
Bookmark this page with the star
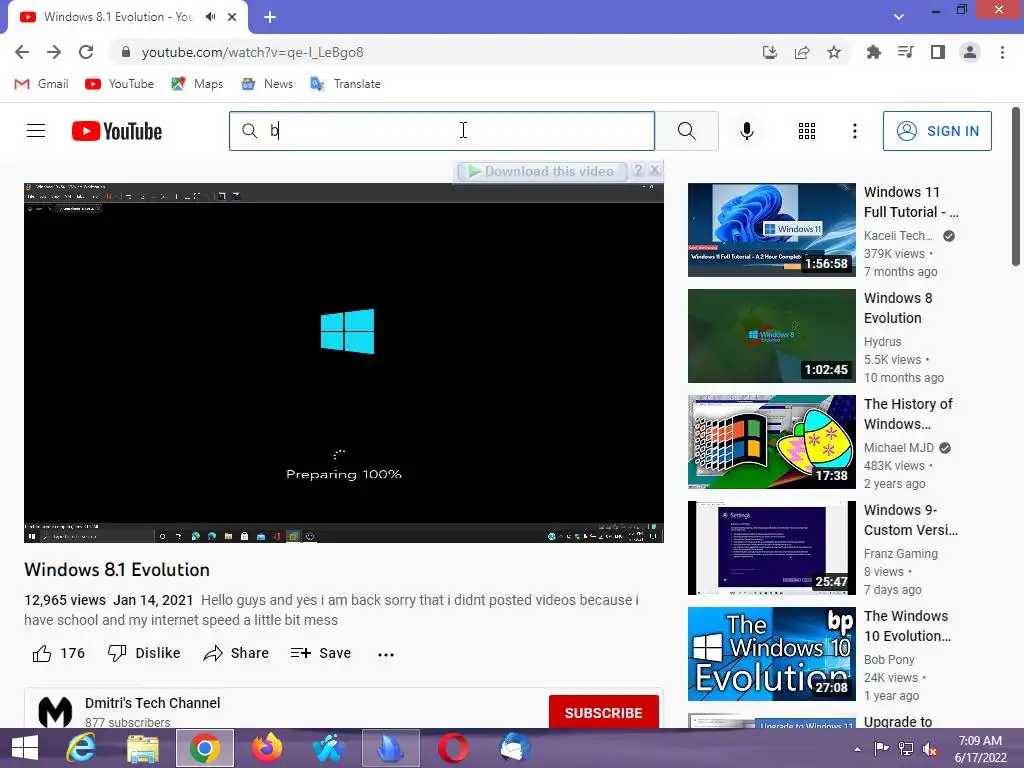834,52
